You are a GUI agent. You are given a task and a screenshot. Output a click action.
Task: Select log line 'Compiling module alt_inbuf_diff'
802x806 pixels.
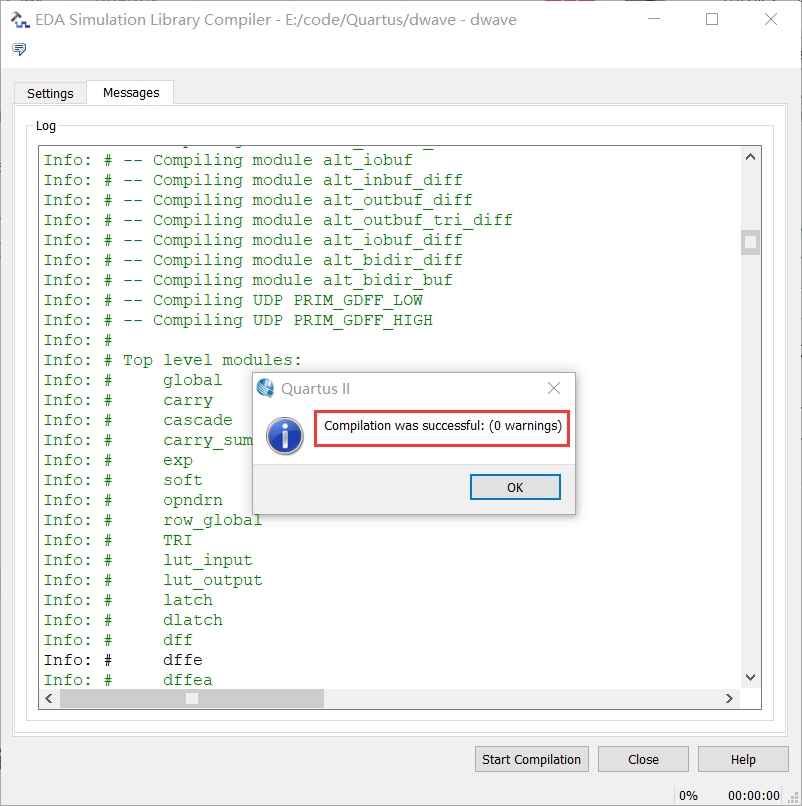[x=253, y=180]
